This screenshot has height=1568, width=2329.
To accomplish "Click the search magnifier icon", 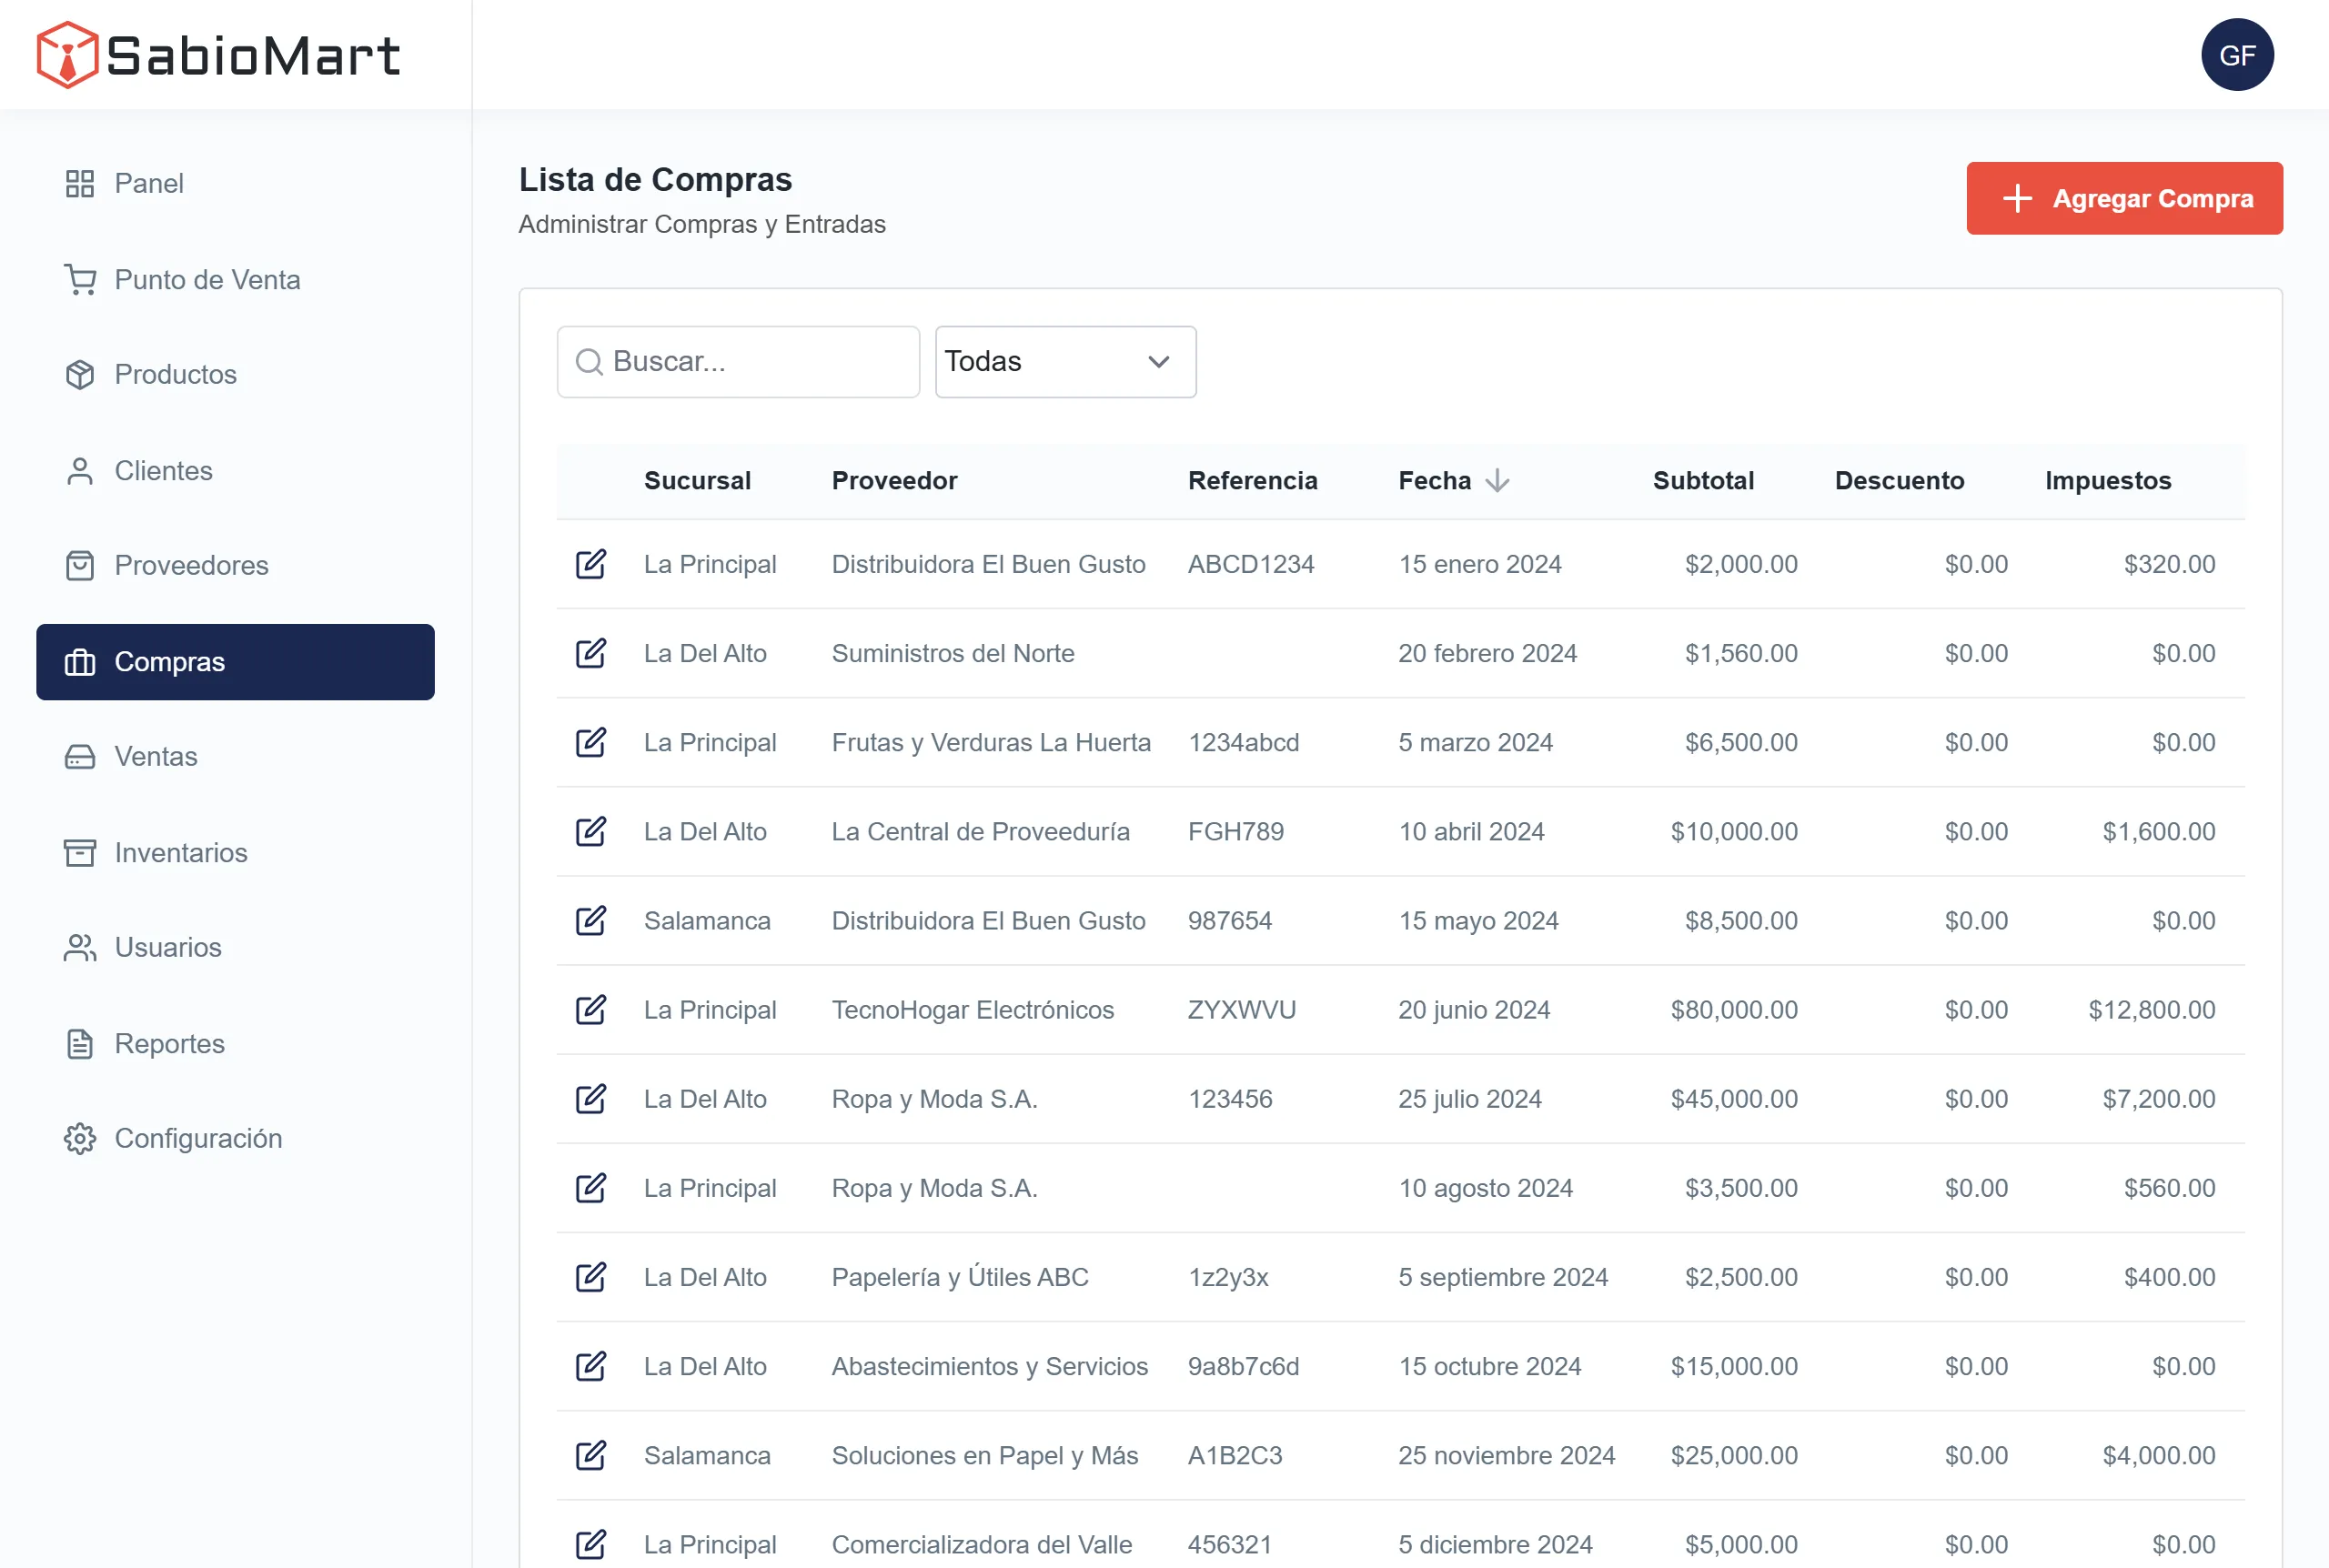I will (x=590, y=362).
